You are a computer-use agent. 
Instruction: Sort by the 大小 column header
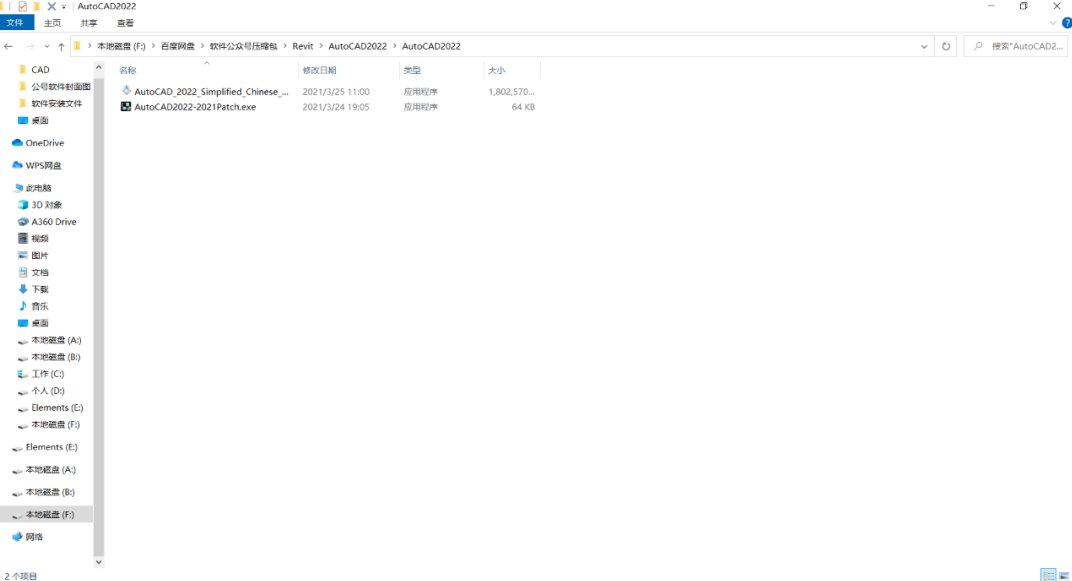[x=496, y=70]
